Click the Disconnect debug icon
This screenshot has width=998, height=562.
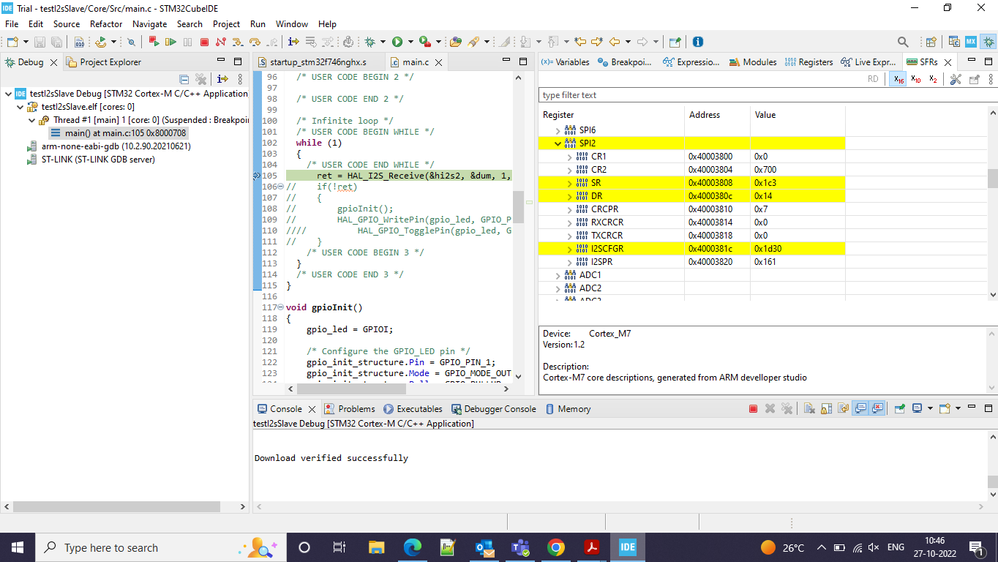point(220,42)
